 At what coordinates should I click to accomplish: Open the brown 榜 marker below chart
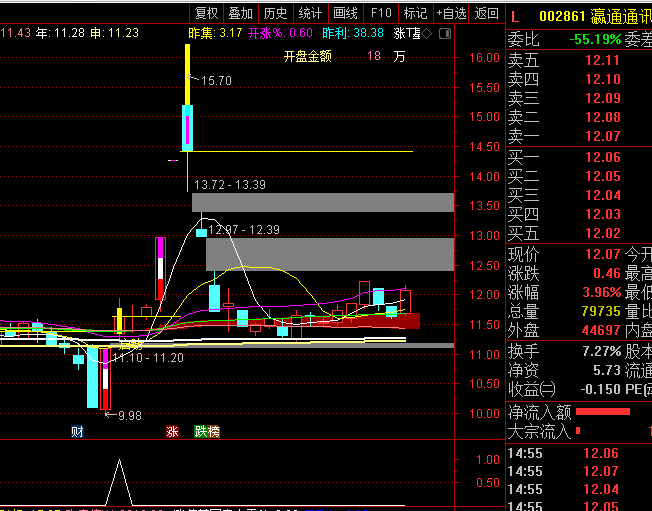[214, 432]
